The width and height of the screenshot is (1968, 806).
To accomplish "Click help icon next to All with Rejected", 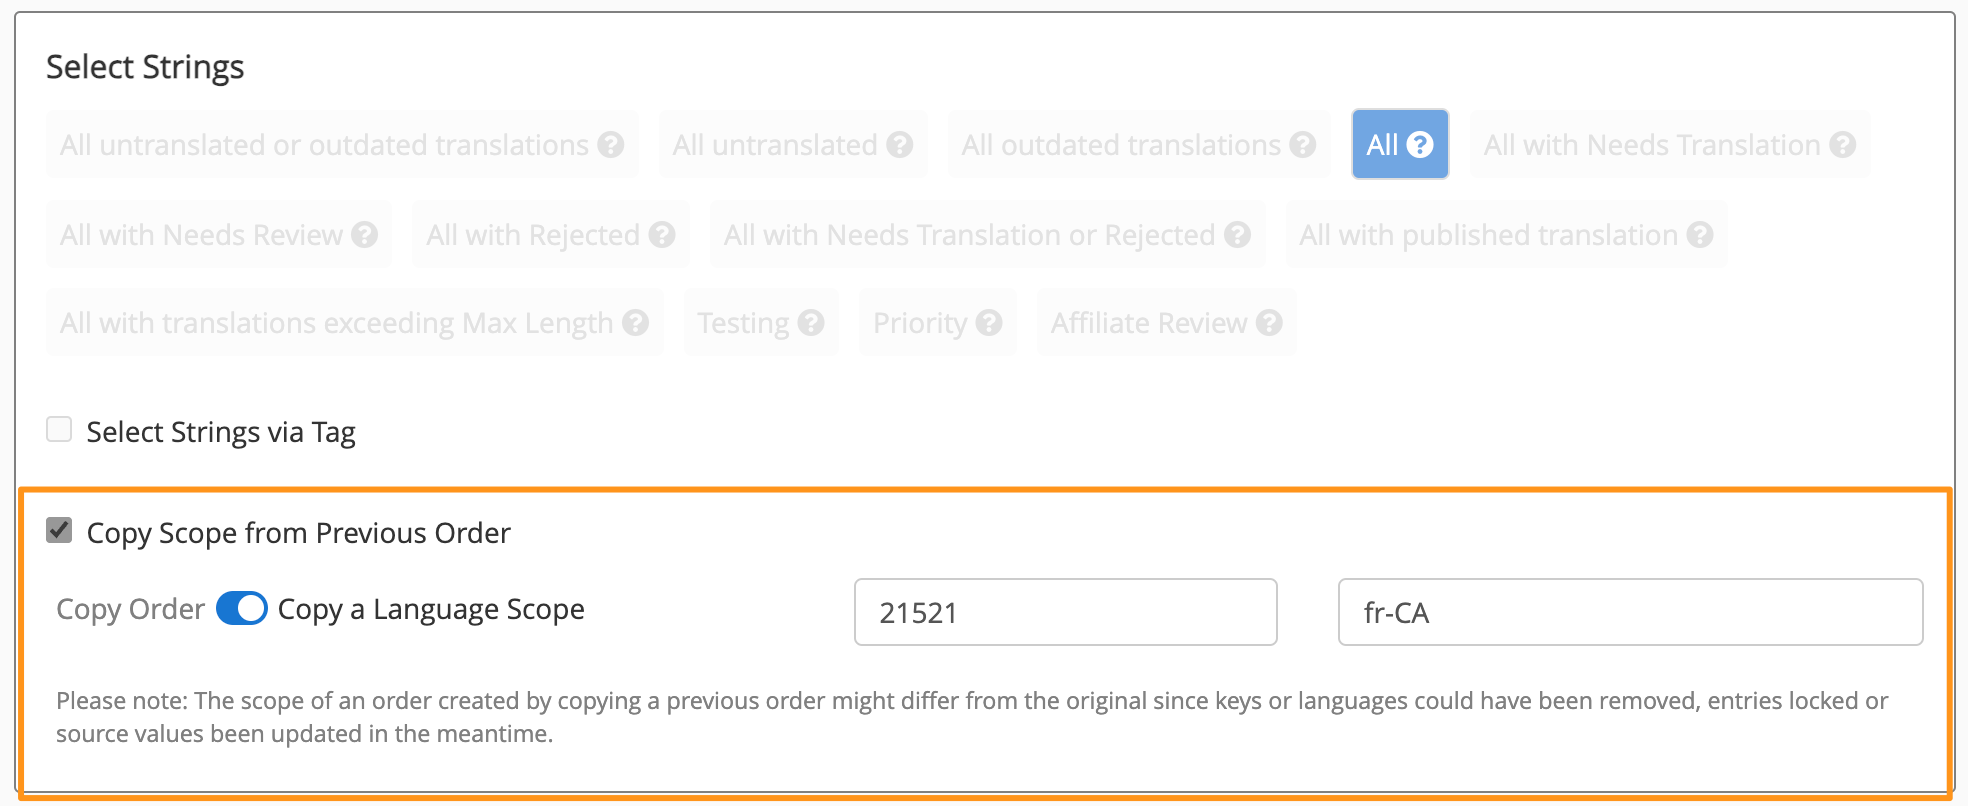I will tap(662, 235).
